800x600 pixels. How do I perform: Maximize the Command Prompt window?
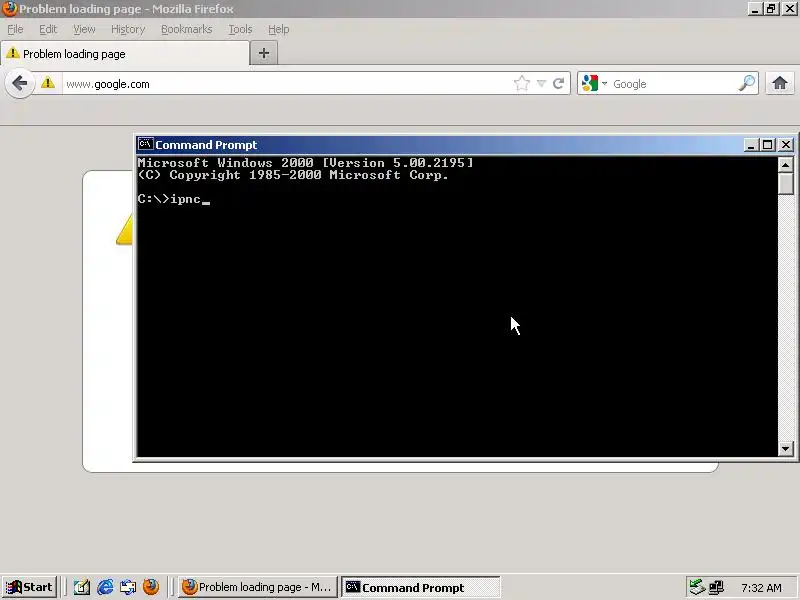767,145
